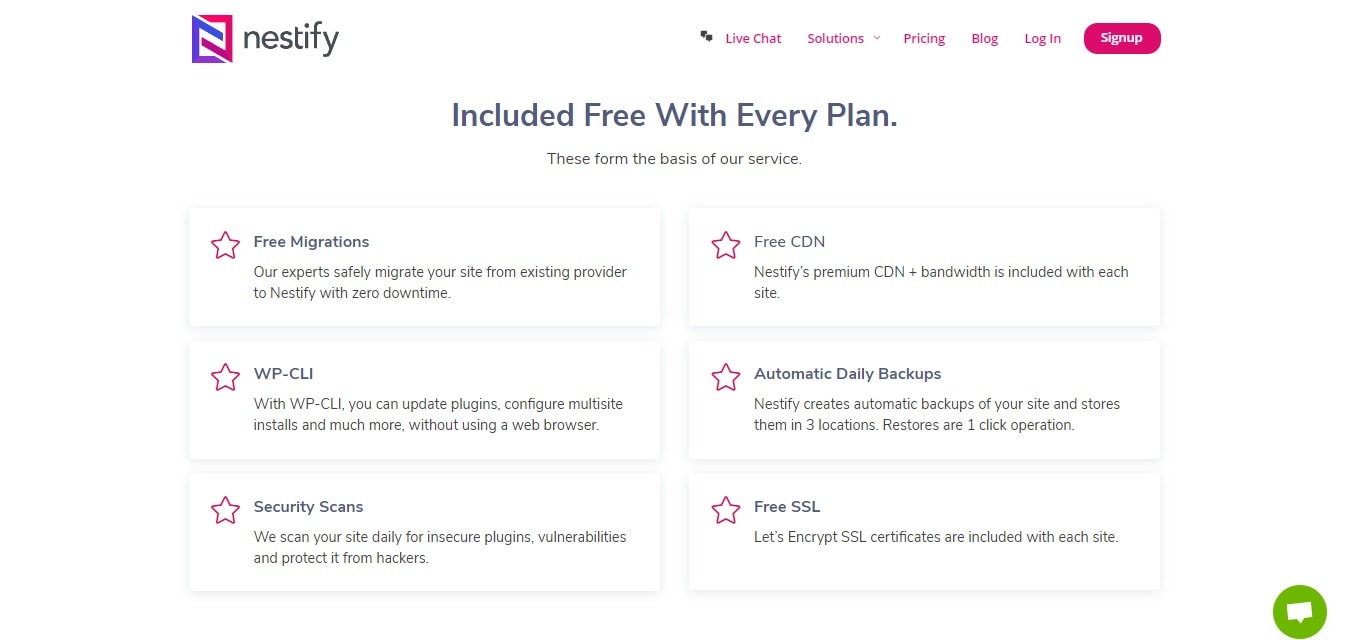
Task: Go to the Pricing page
Action: coord(924,38)
